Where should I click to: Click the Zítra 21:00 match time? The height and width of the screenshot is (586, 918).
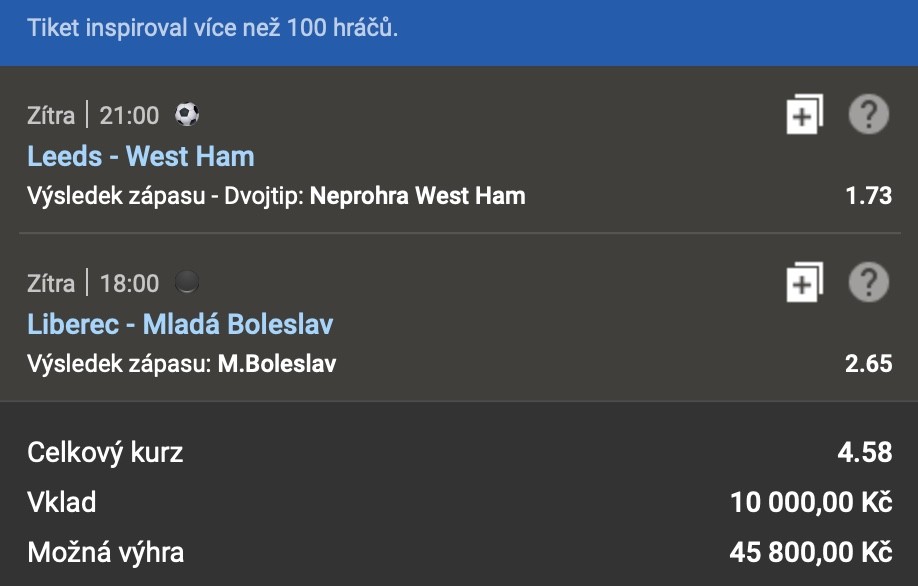93,115
